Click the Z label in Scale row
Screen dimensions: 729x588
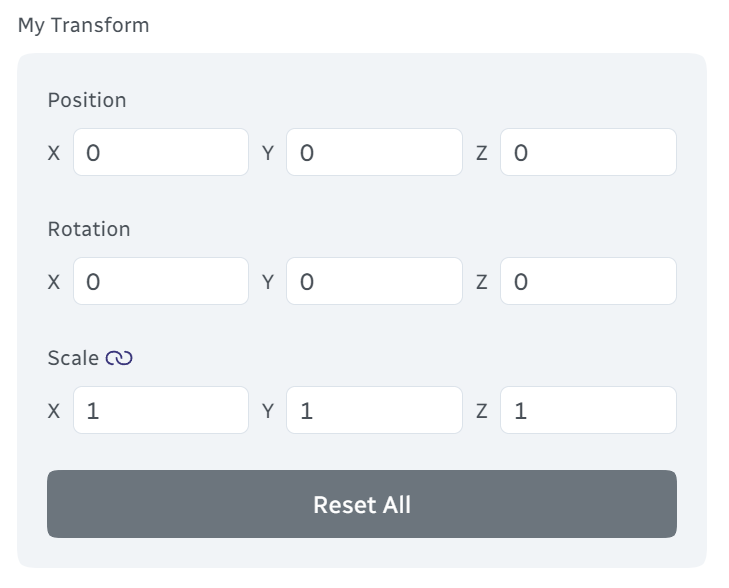coord(482,411)
